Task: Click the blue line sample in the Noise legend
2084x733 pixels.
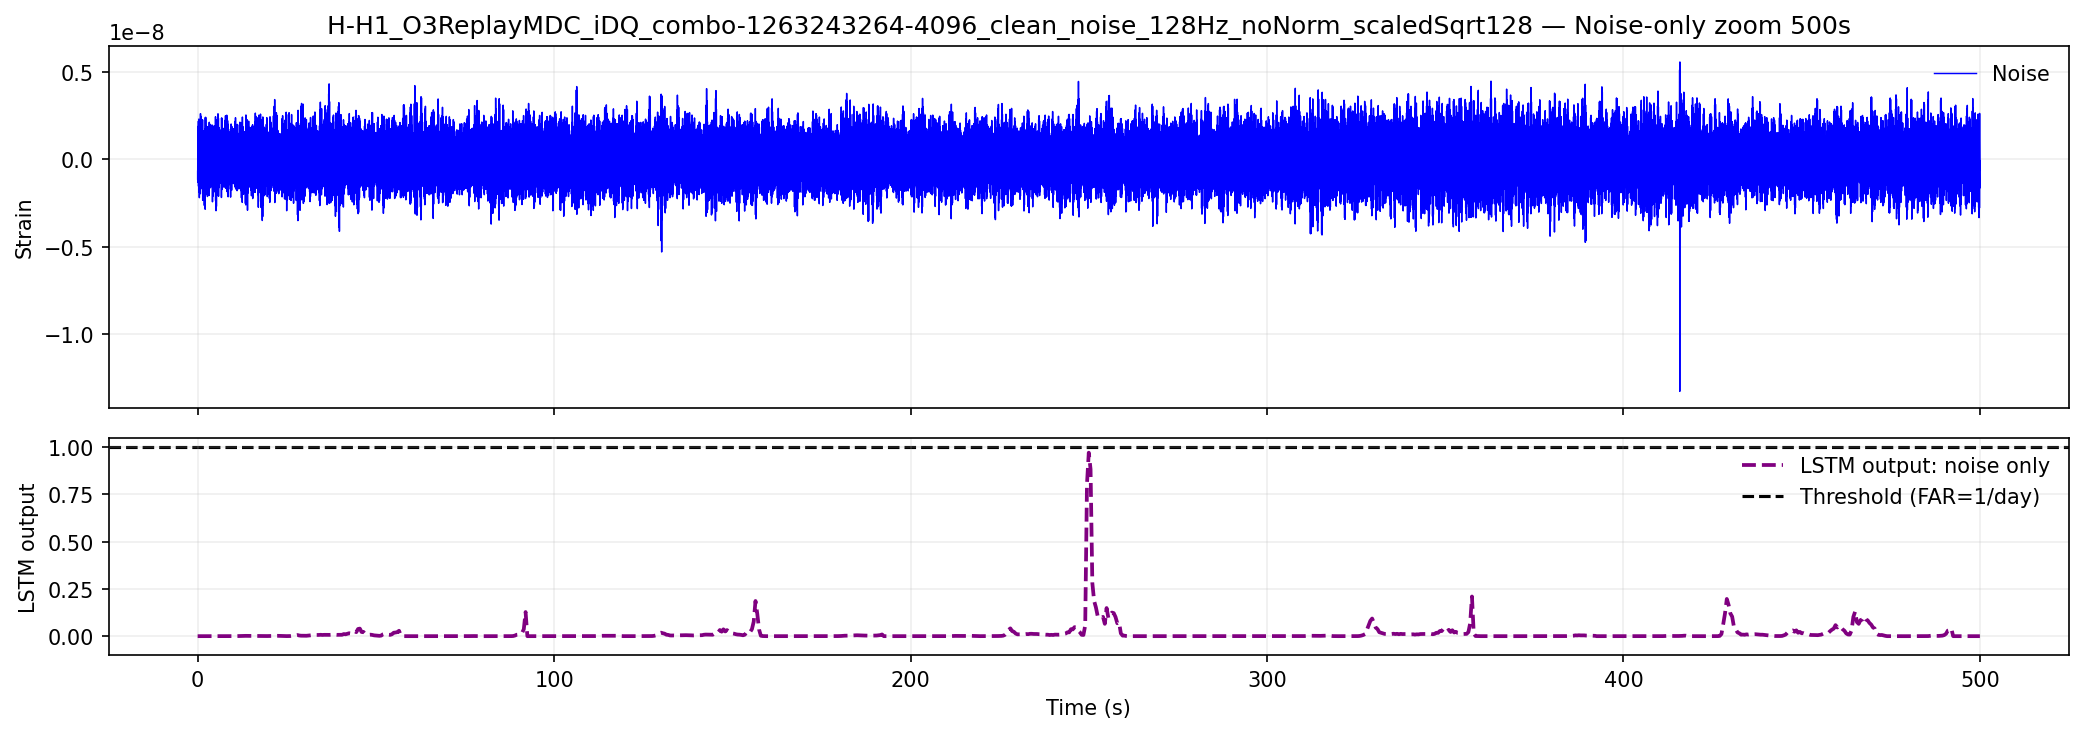Action: click(x=1955, y=74)
